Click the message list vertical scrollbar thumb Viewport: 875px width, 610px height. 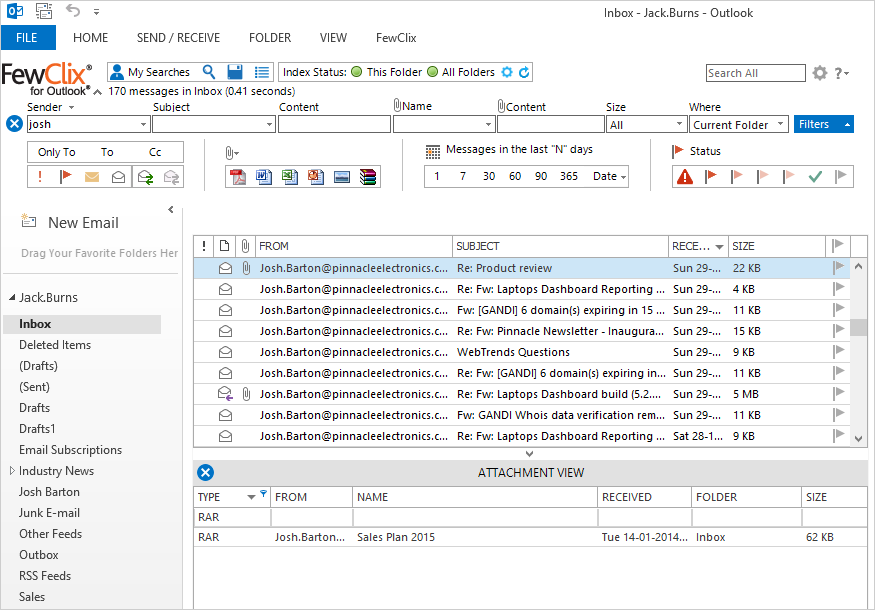[858, 327]
